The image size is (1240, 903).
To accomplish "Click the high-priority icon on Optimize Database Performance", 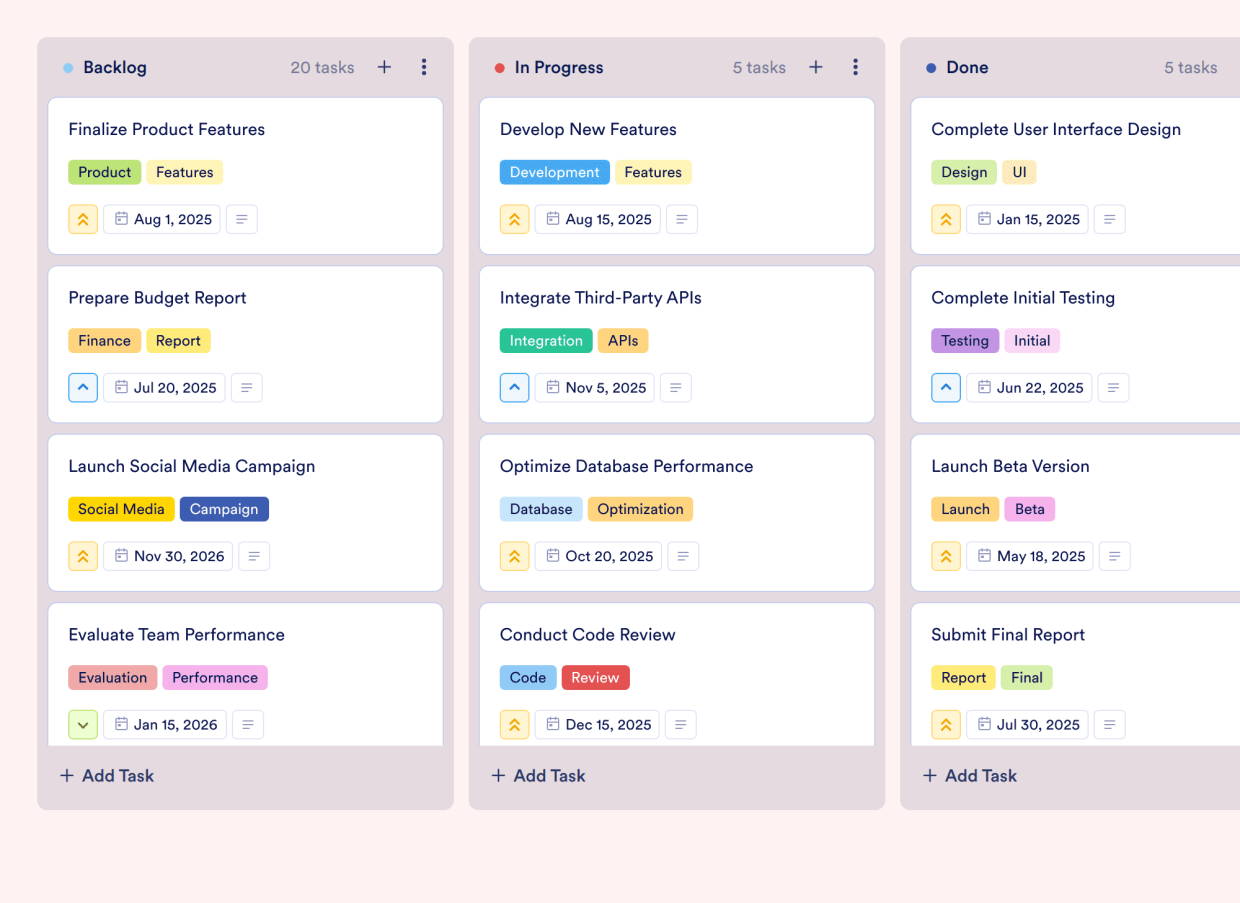I will point(514,556).
